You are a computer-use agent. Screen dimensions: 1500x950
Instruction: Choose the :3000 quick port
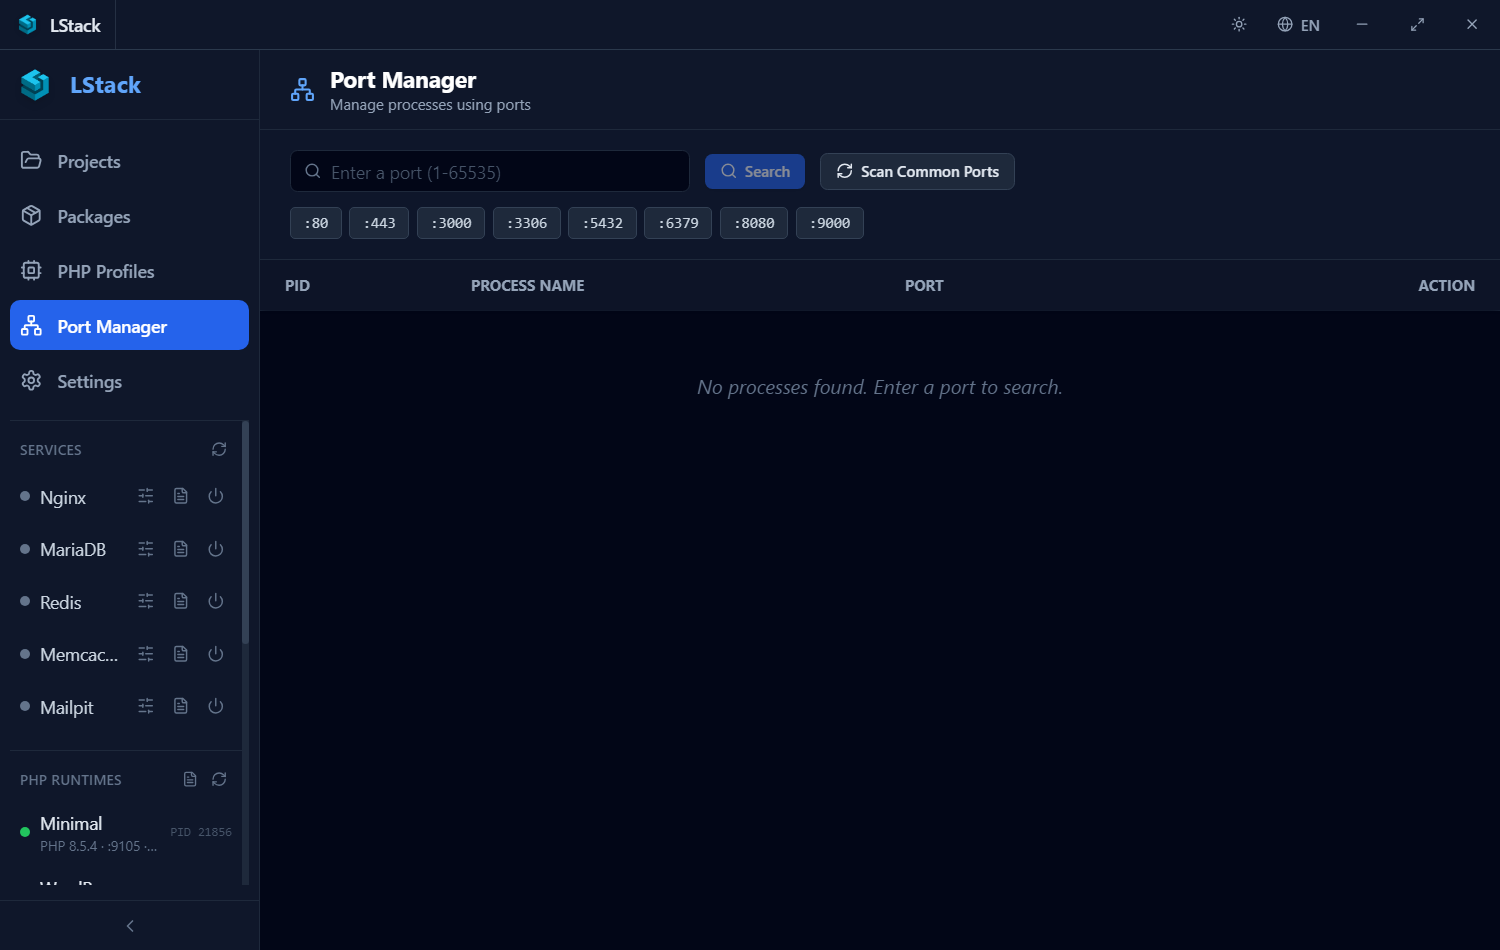point(451,223)
